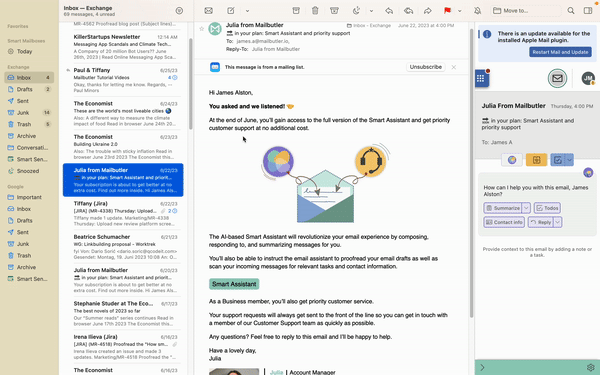Click the assistant Reply button
This screenshot has height=375, width=600.
pos(541,222)
